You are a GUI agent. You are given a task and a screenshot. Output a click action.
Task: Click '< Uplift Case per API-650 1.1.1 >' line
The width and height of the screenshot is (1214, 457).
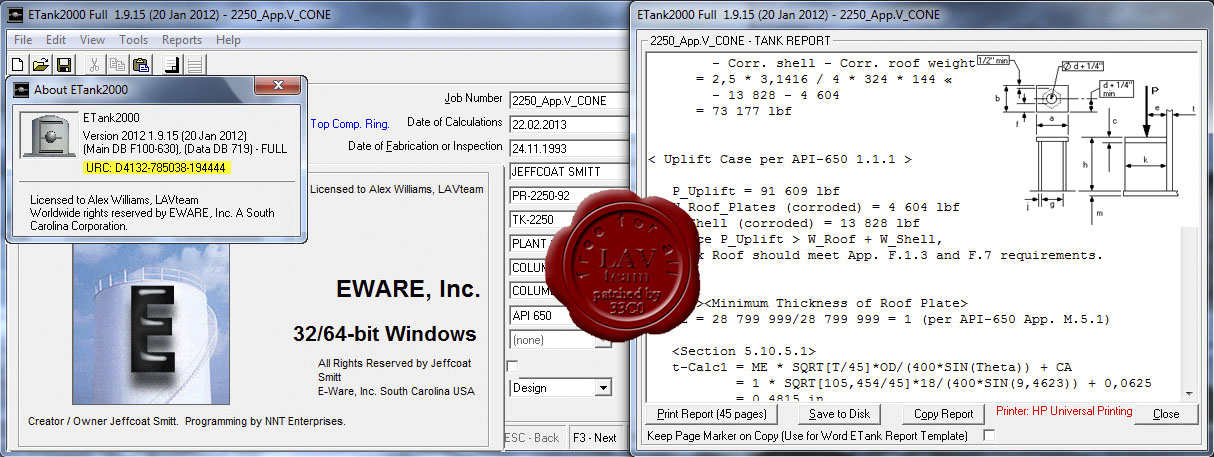(779, 159)
